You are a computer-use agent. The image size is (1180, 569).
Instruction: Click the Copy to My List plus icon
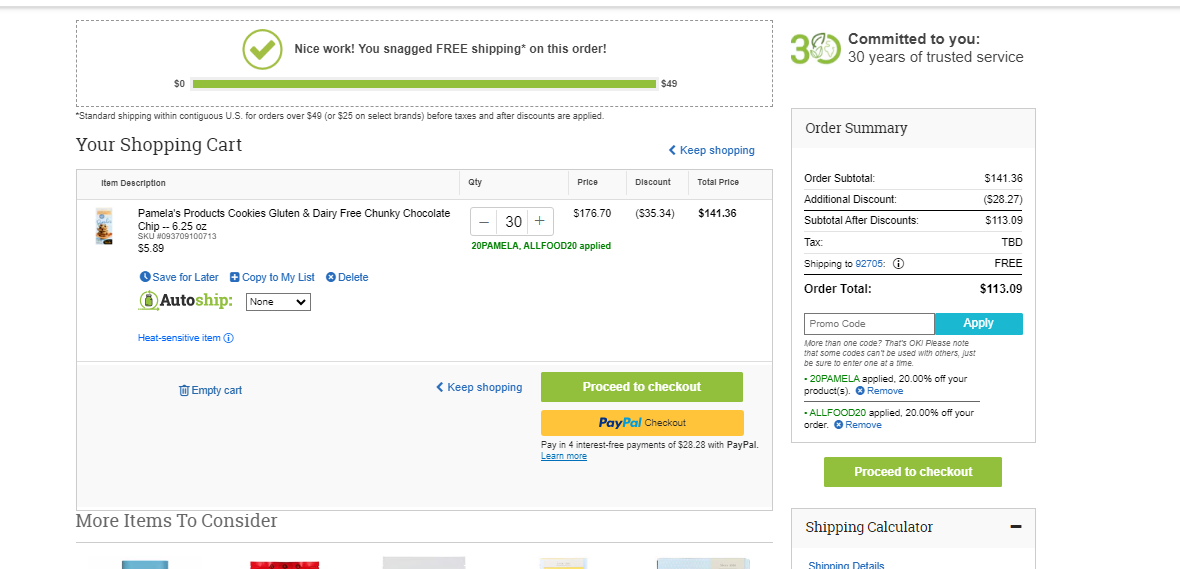coord(235,277)
